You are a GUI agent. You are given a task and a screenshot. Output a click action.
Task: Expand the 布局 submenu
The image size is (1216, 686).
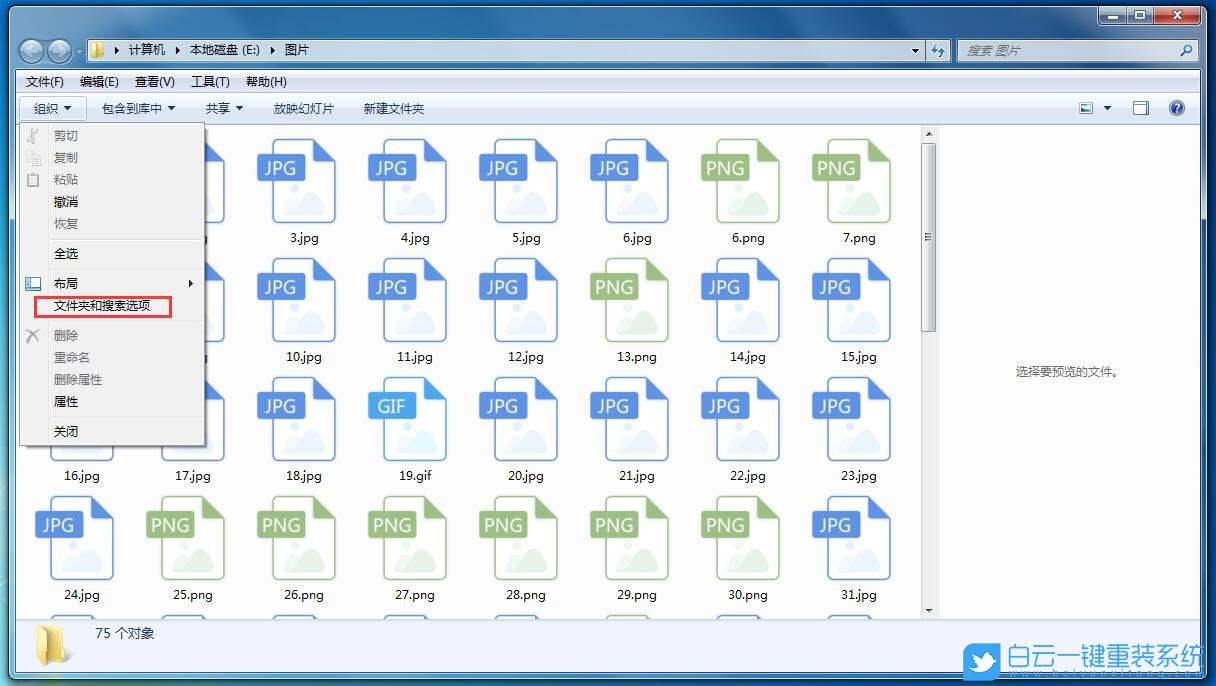click(66, 282)
